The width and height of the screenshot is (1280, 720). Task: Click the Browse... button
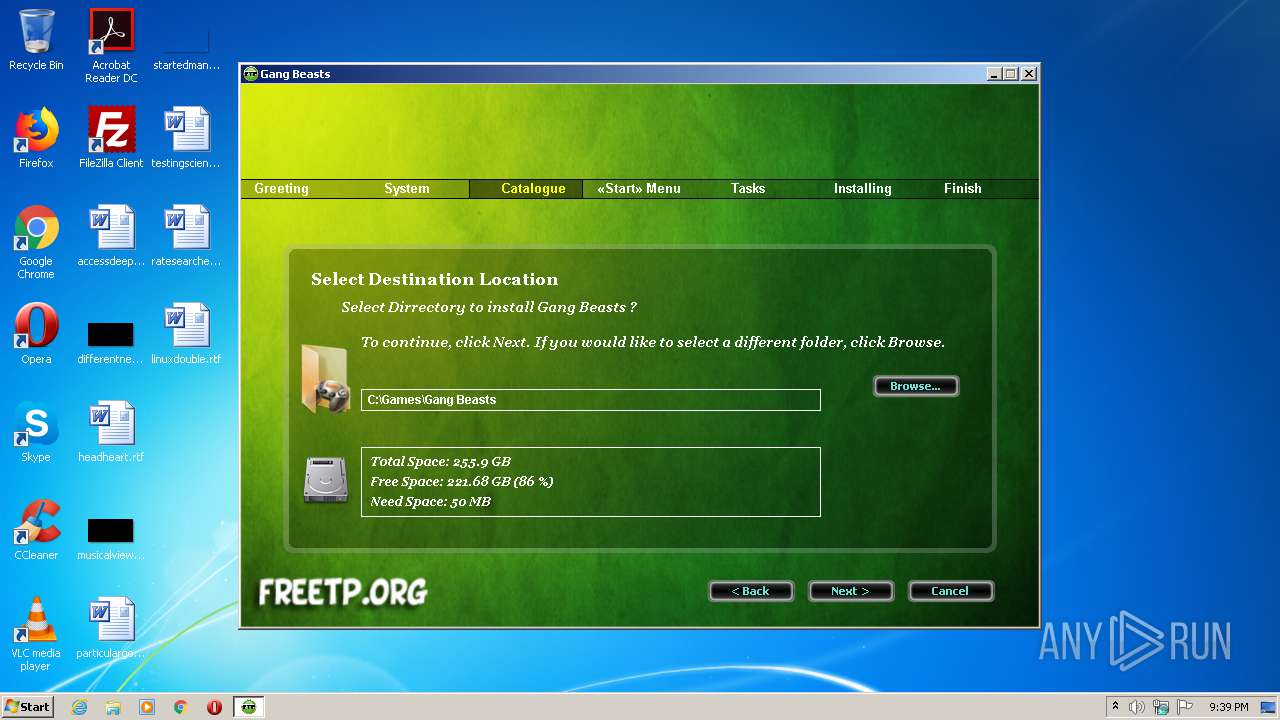coord(916,386)
